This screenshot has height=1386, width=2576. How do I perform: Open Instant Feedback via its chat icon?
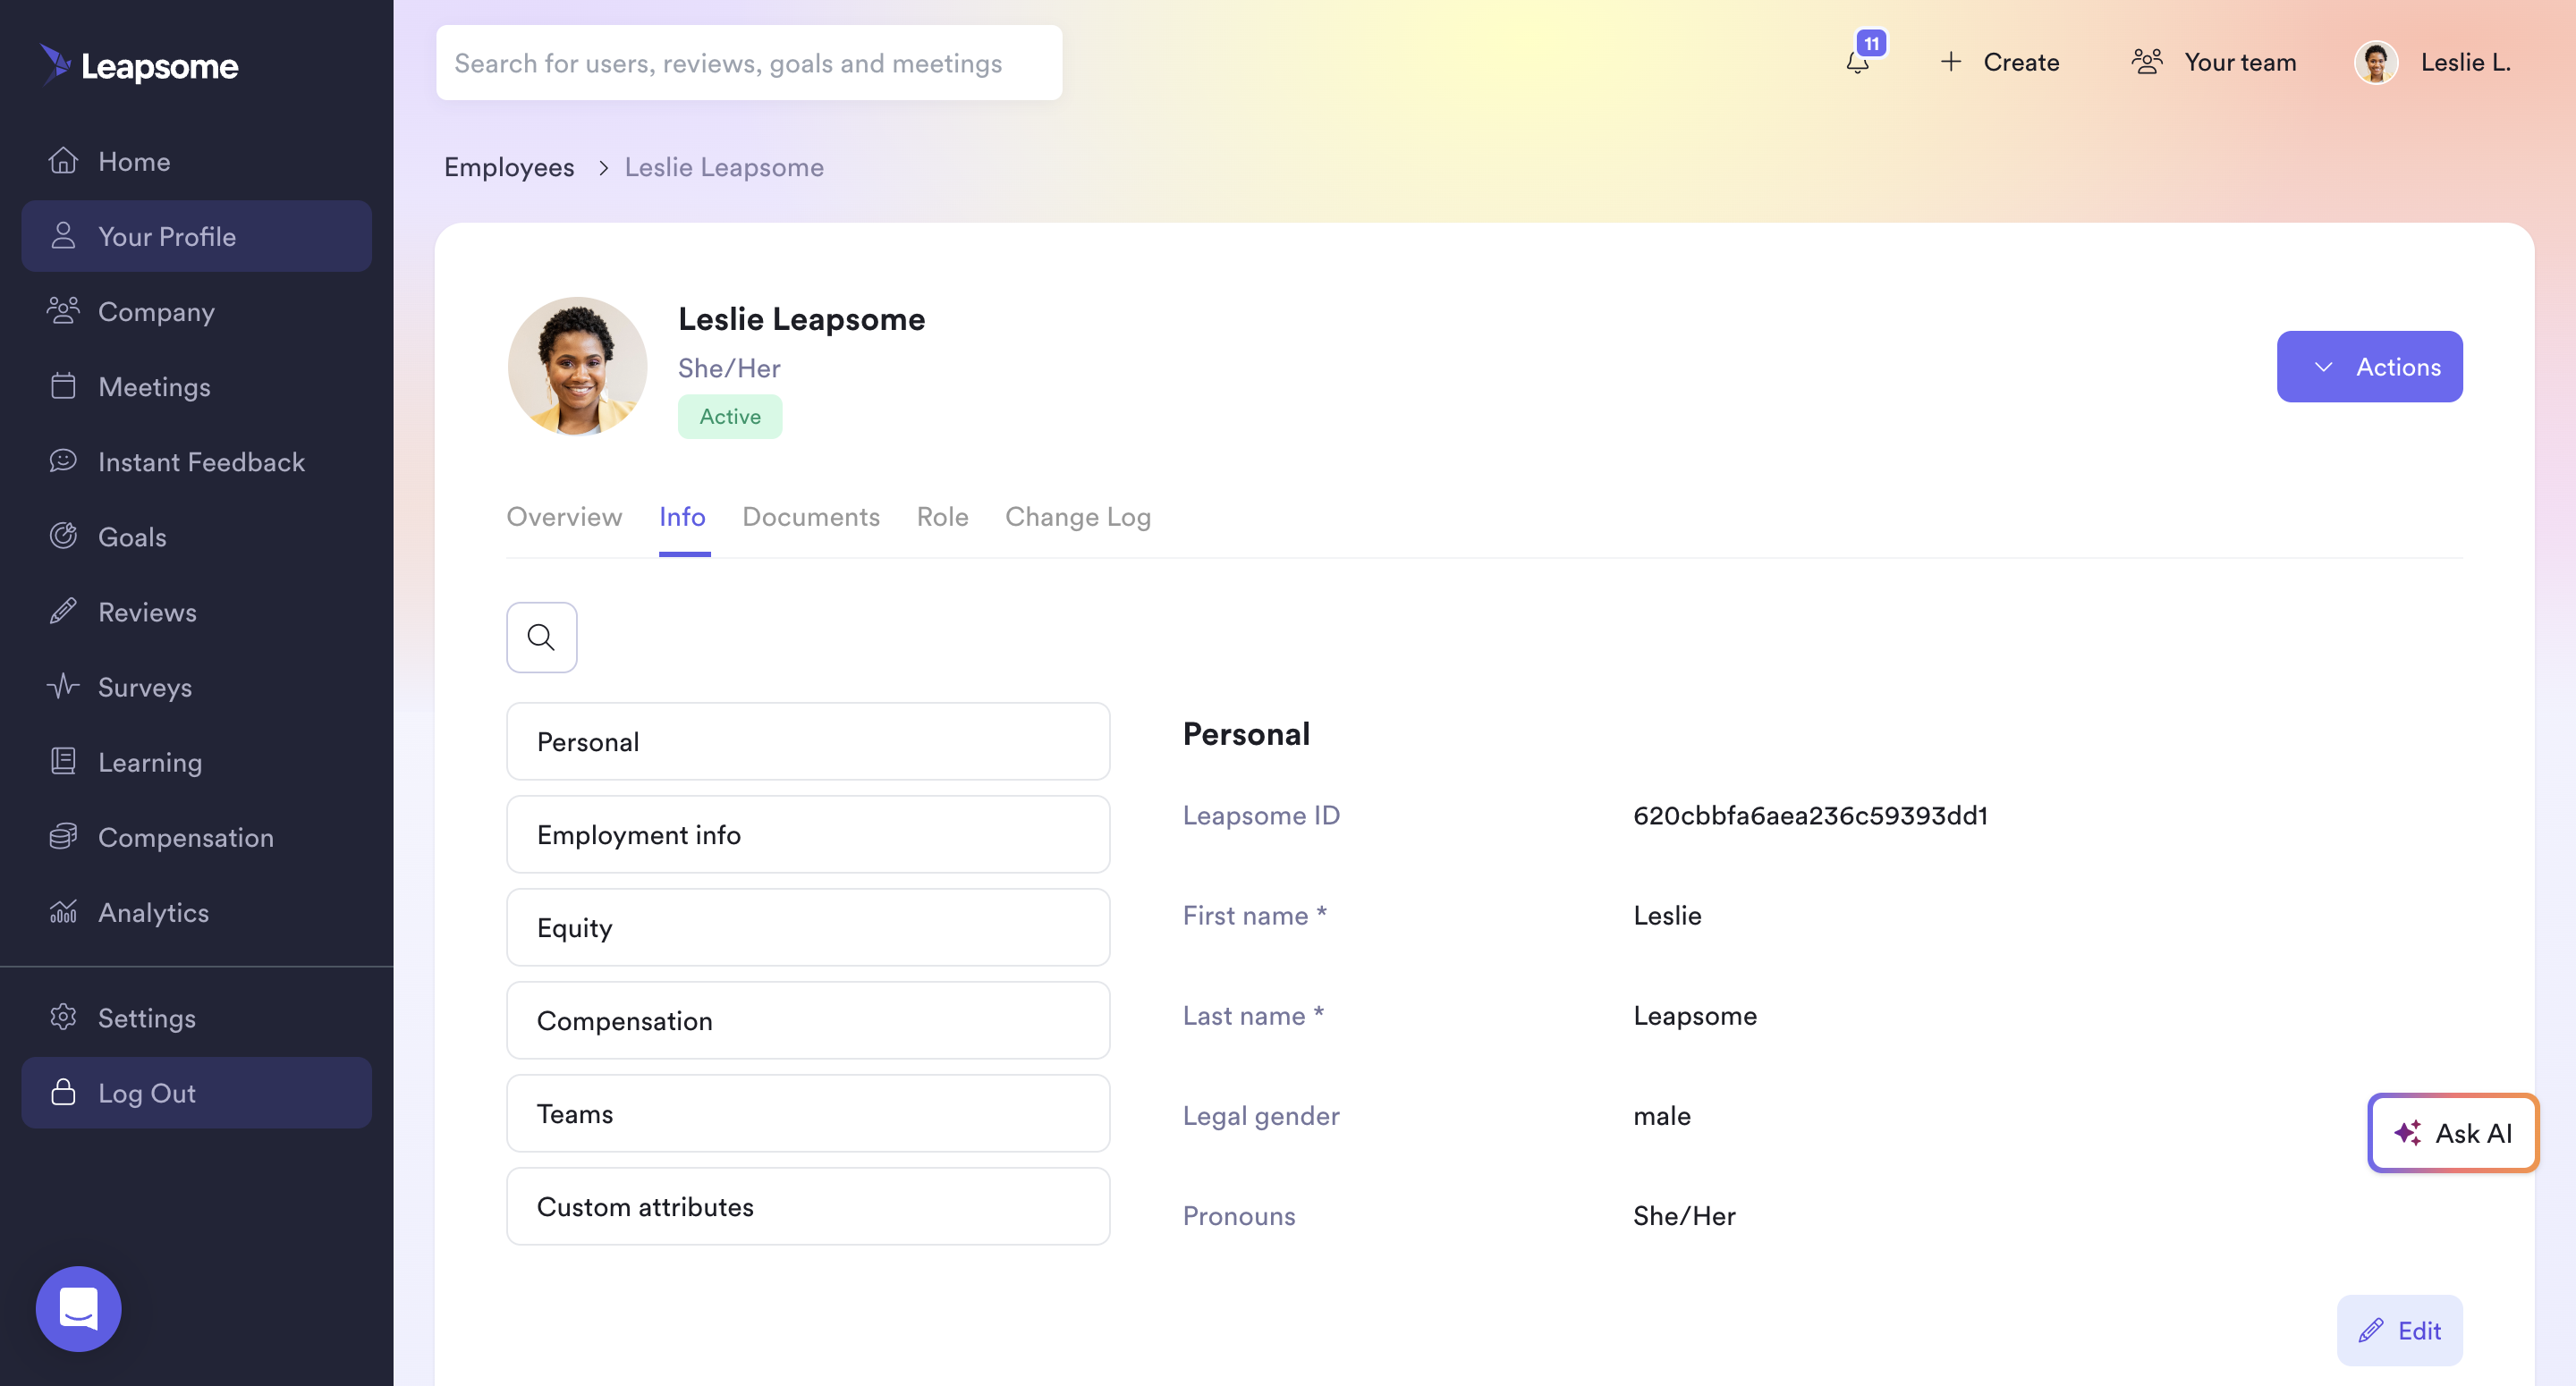(63, 461)
